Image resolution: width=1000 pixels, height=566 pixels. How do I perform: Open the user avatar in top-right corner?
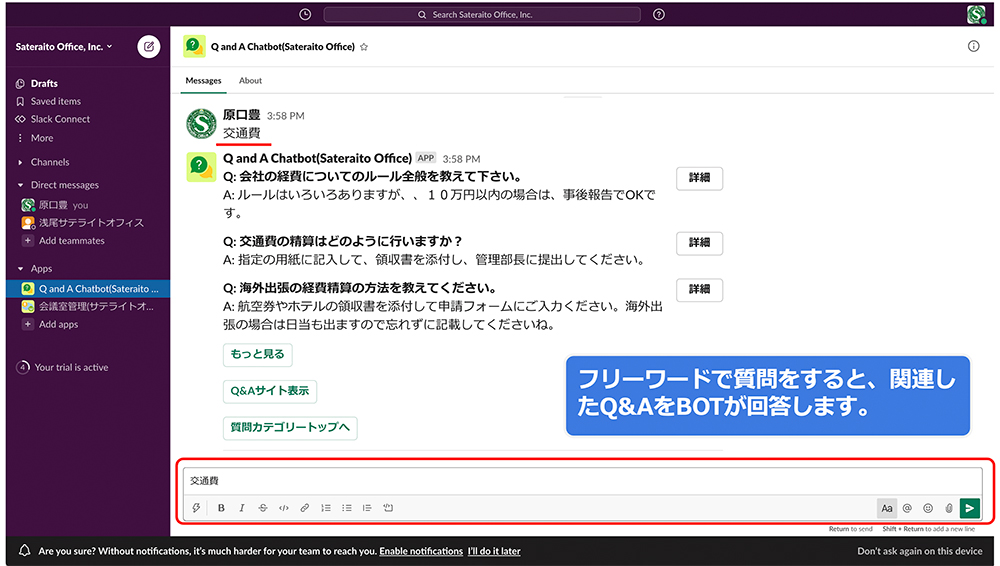click(976, 14)
